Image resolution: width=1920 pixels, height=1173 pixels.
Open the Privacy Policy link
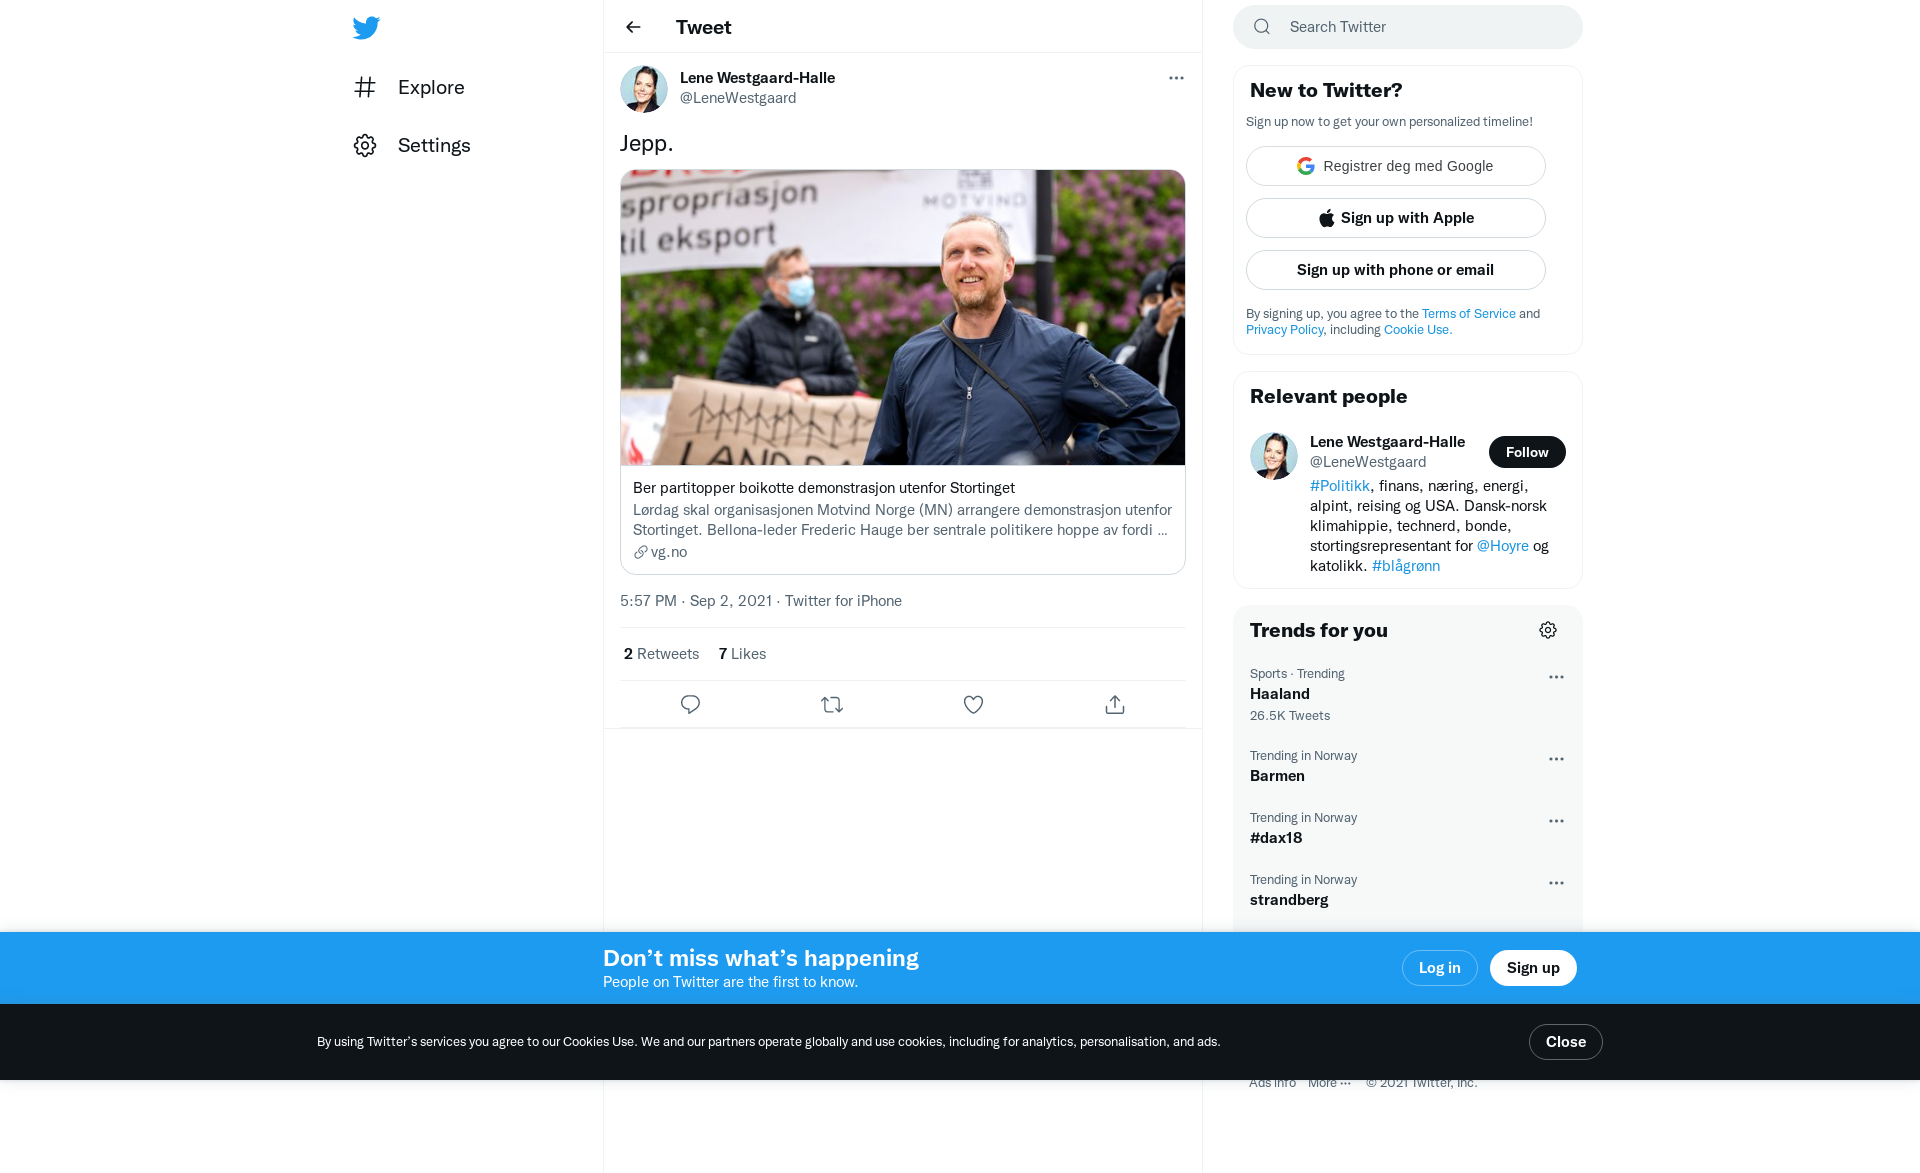pyautogui.click(x=1284, y=330)
